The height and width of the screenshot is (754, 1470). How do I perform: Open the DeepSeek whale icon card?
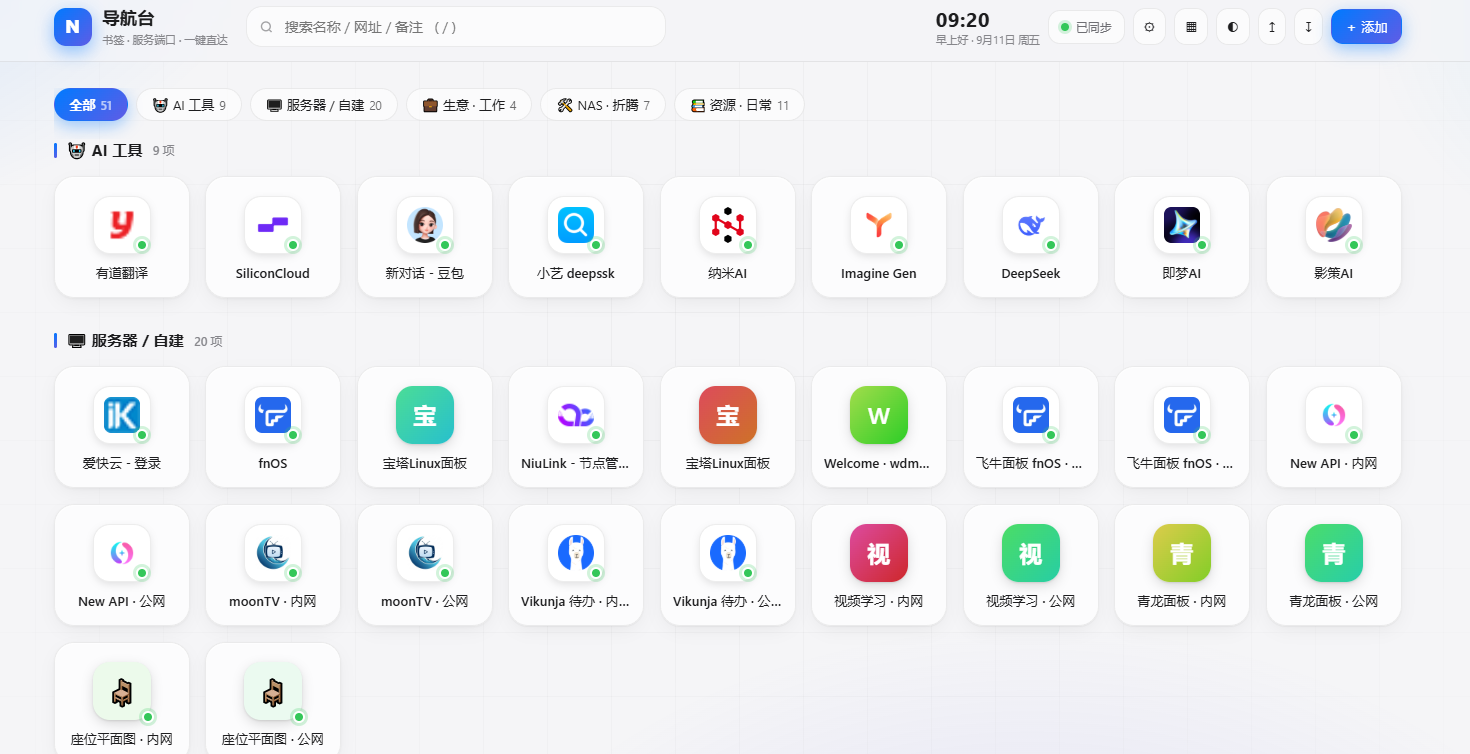[x=1031, y=237]
